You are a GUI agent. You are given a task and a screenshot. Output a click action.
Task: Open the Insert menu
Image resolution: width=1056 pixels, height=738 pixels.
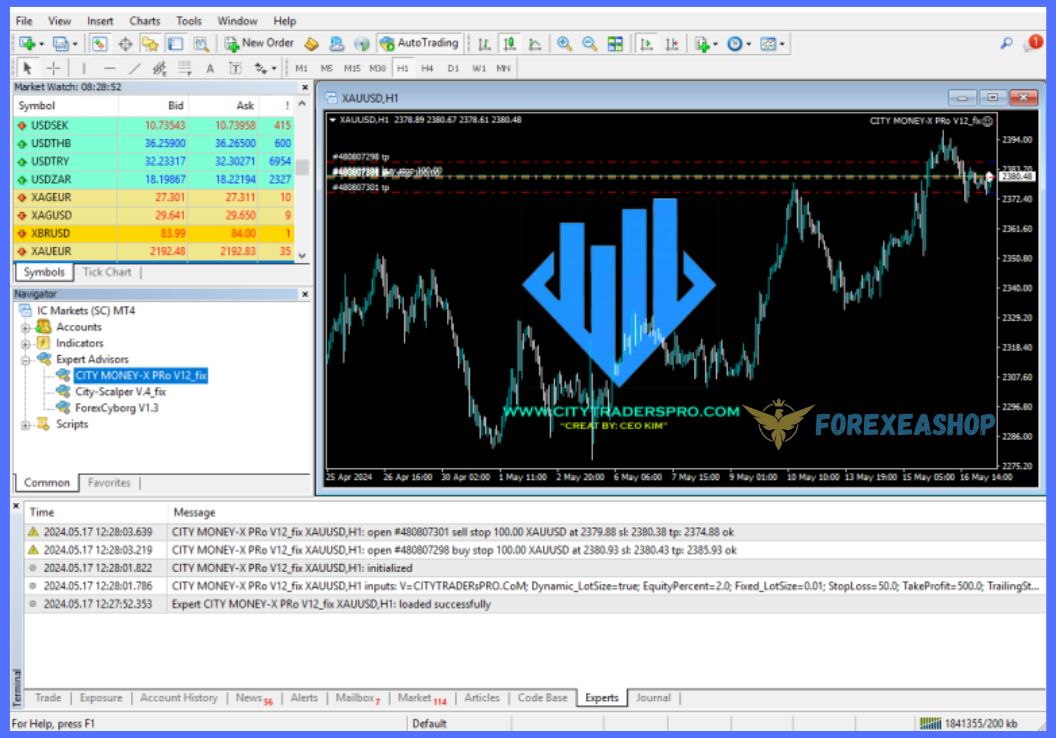pos(100,21)
